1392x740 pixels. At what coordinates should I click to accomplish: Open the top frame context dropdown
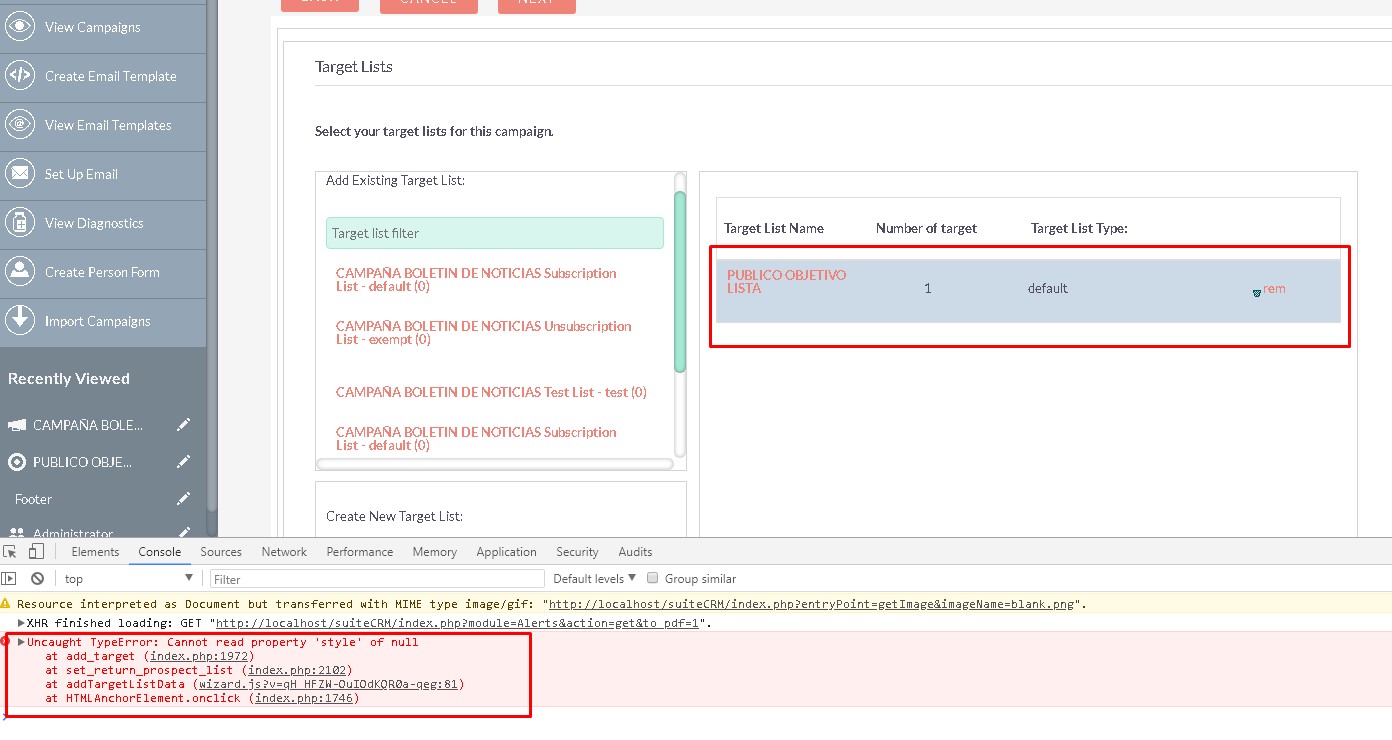tap(126, 578)
